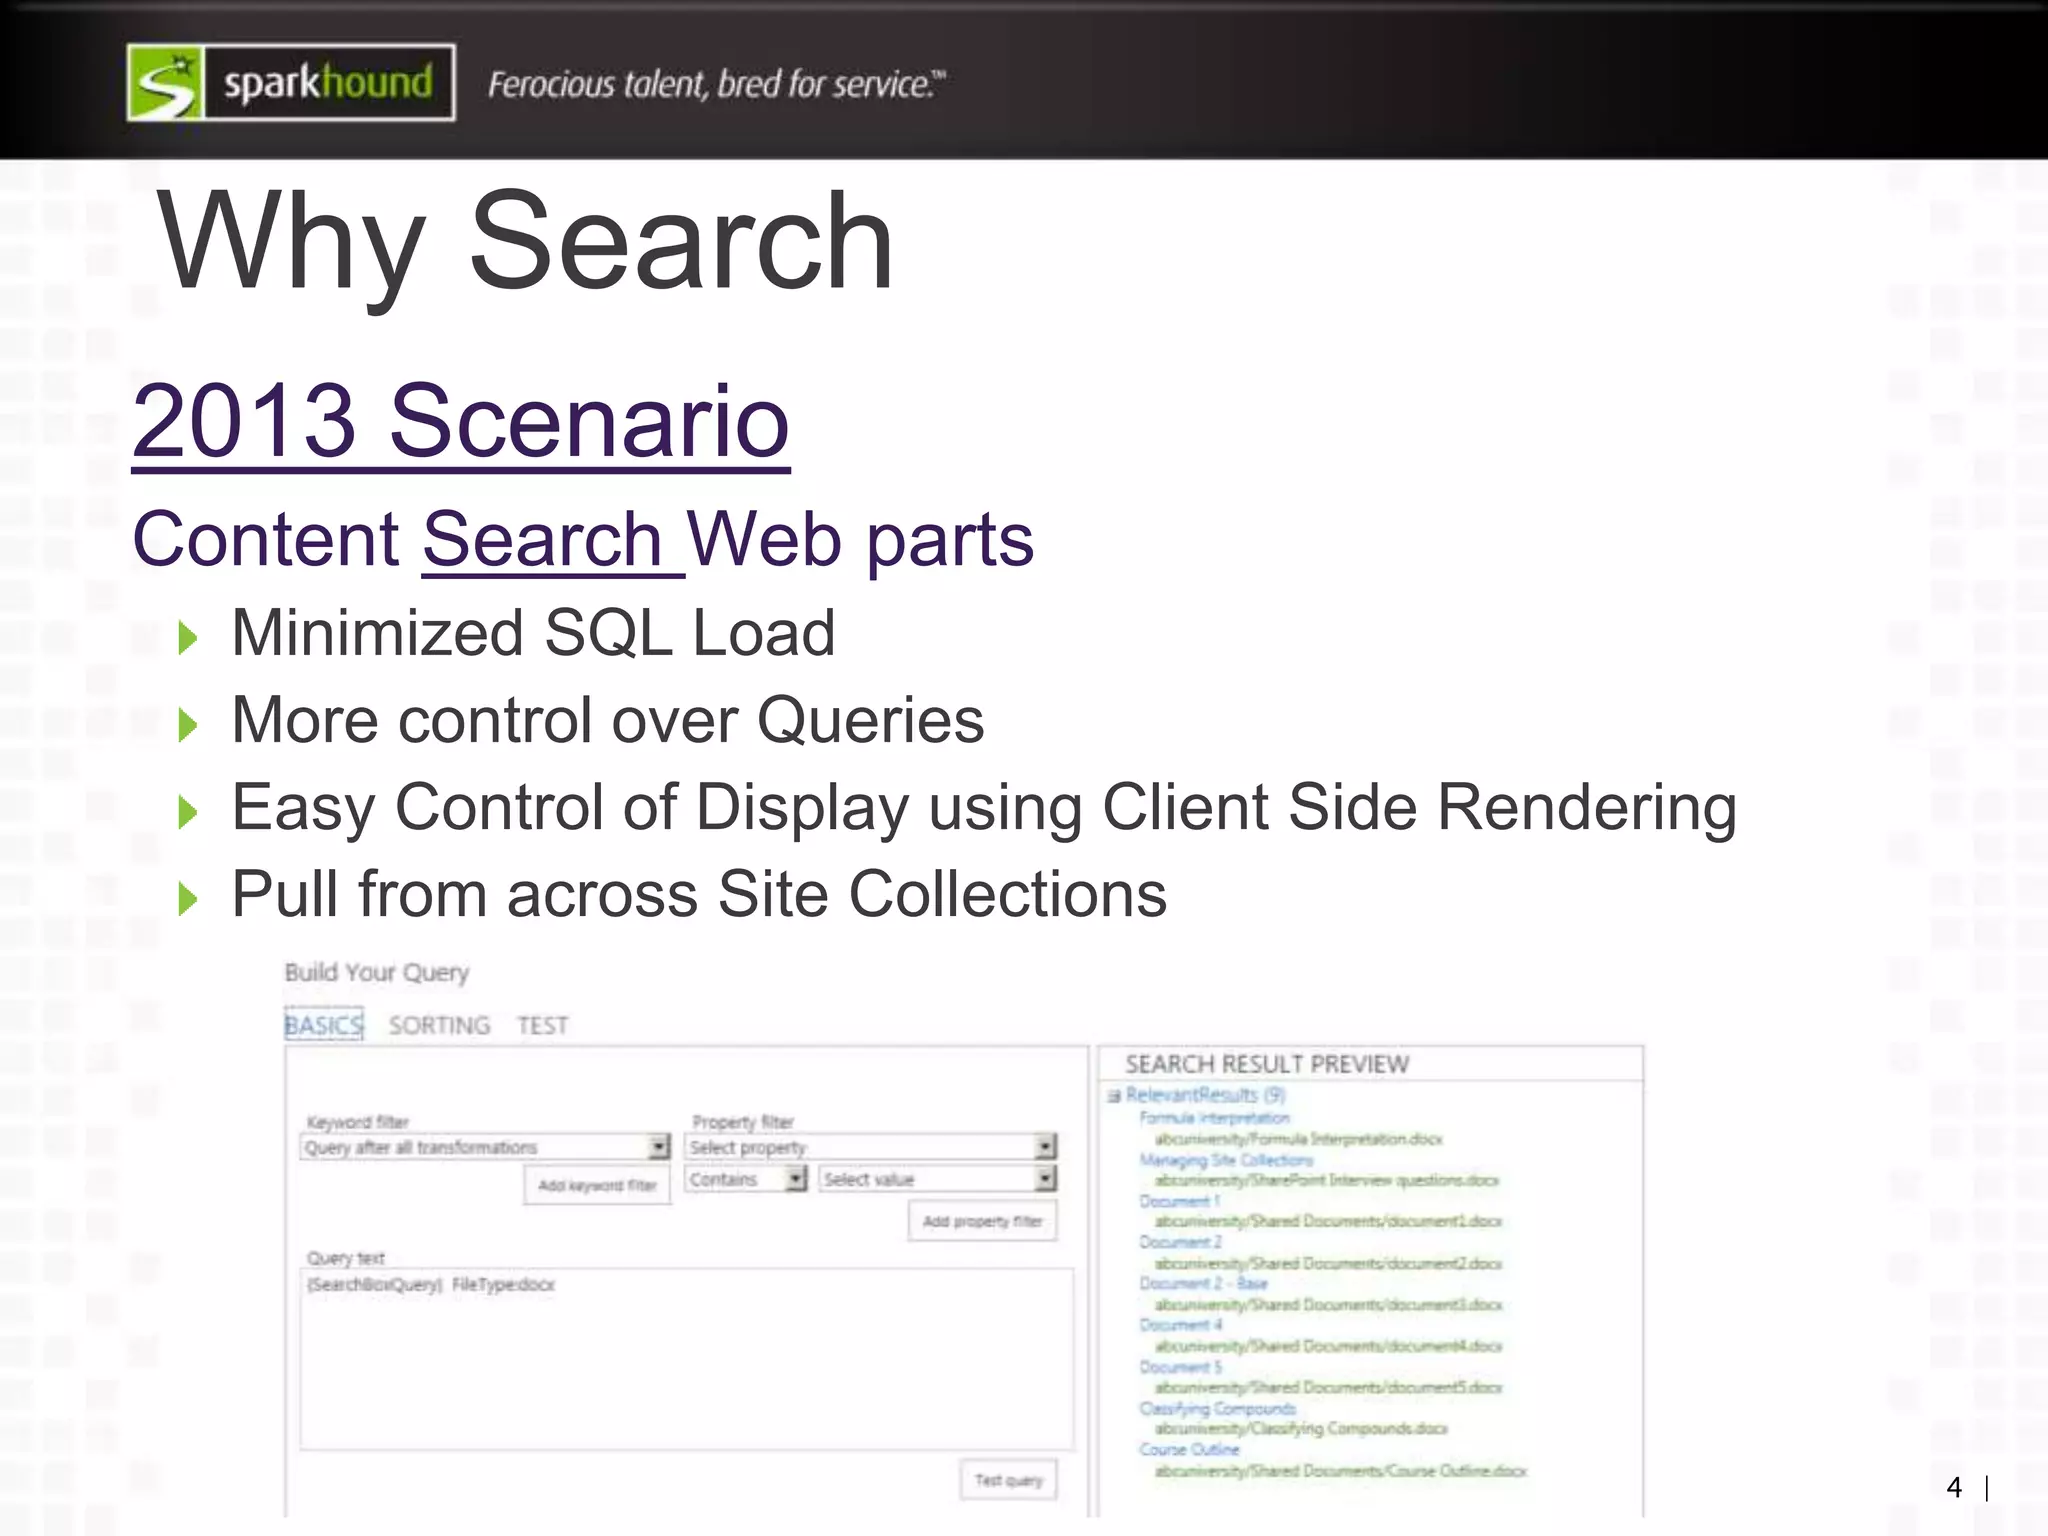This screenshot has width=2048, height=1536.
Task: Switch to the BASICS tab
Action: (x=323, y=1024)
